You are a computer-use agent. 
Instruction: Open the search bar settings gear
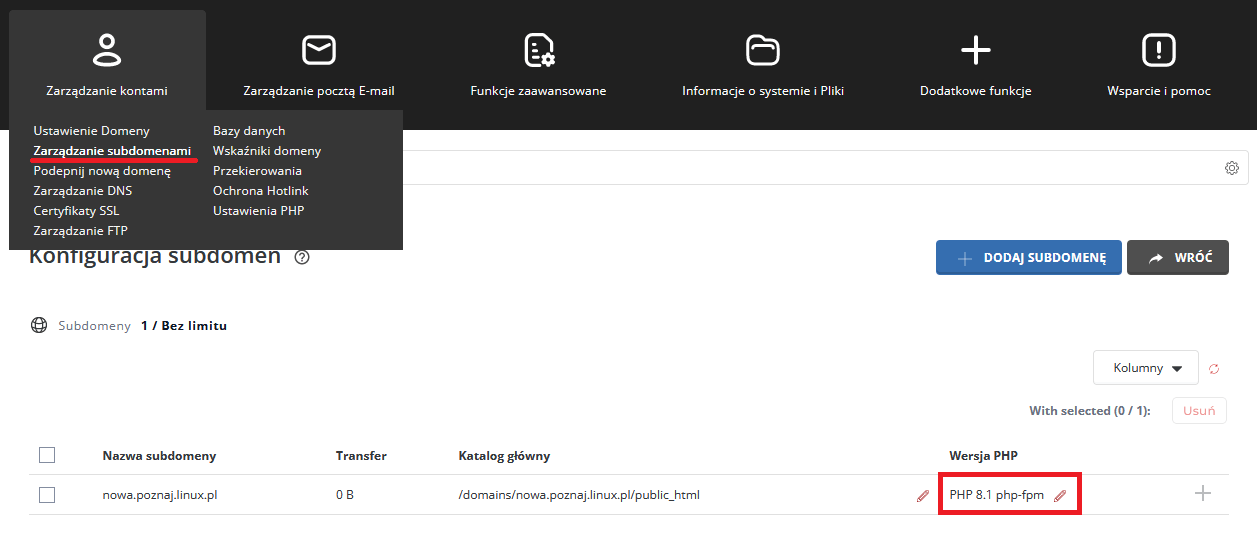click(x=1232, y=167)
